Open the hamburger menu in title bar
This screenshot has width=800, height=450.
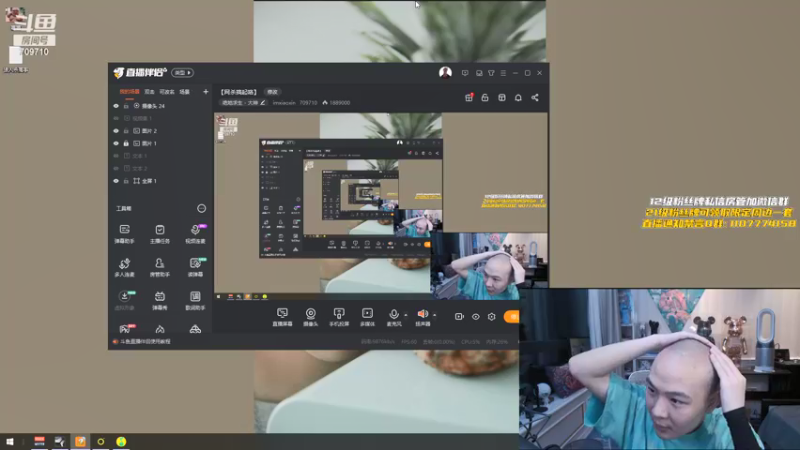pyautogui.click(x=503, y=73)
